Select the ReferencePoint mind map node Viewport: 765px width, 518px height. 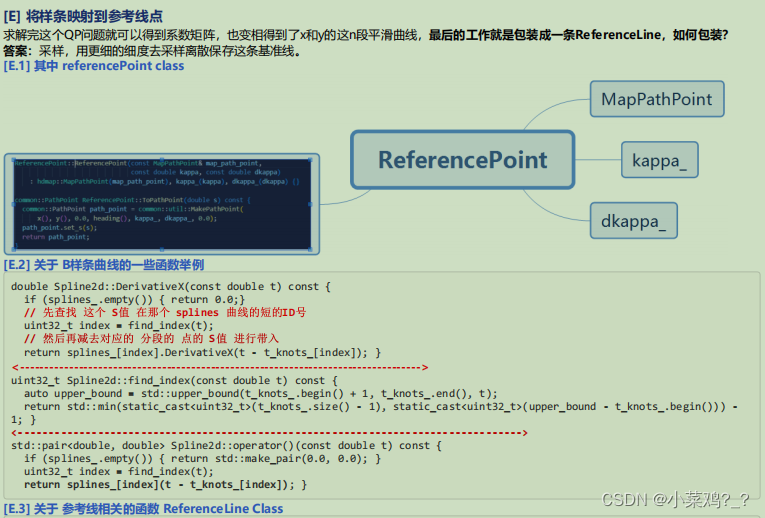[x=463, y=159]
